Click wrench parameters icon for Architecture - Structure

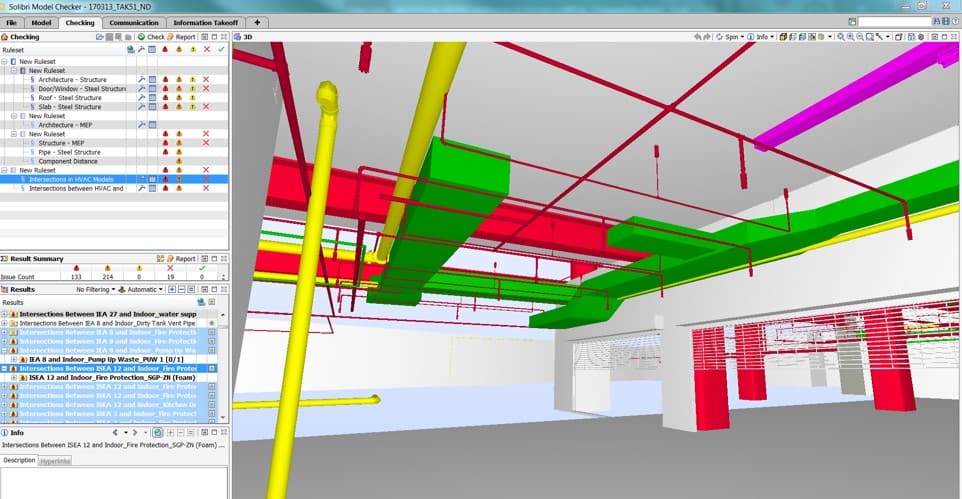(x=141, y=79)
